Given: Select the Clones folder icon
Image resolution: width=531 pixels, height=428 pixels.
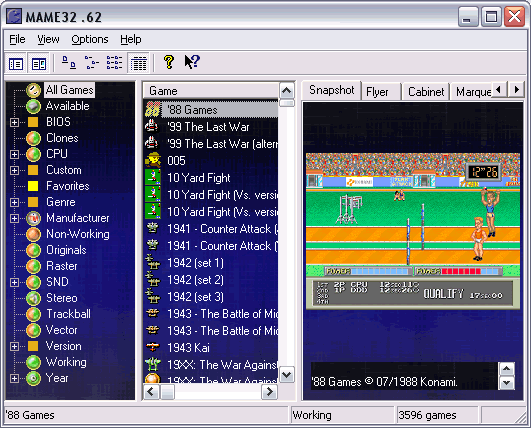Looking at the screenshot, I should coord(33,138).
